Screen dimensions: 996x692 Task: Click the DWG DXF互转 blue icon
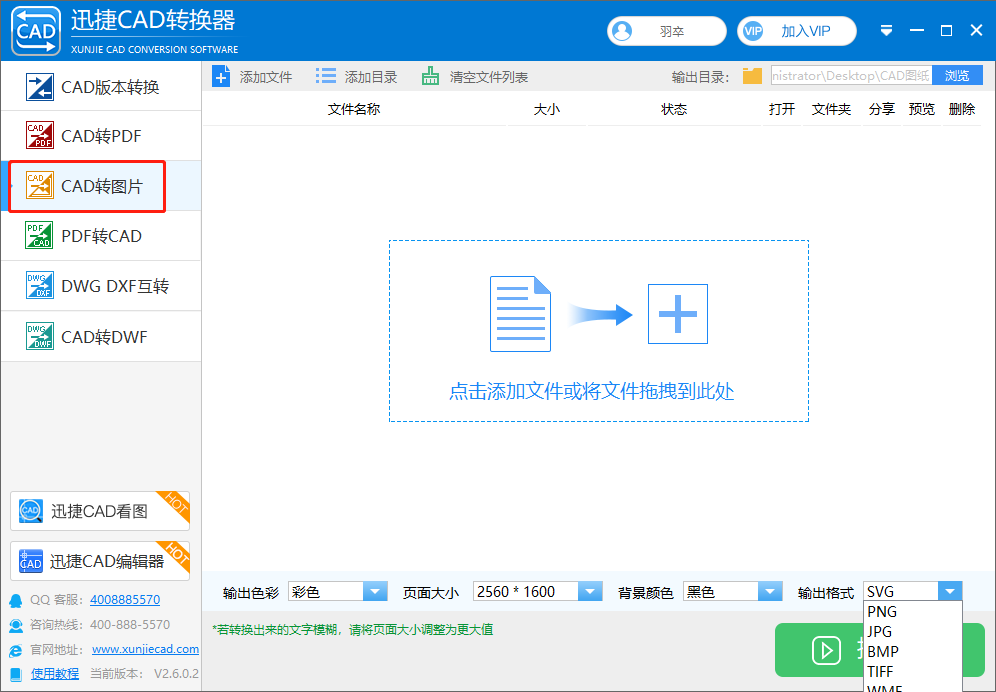click(x=39, y=285)
